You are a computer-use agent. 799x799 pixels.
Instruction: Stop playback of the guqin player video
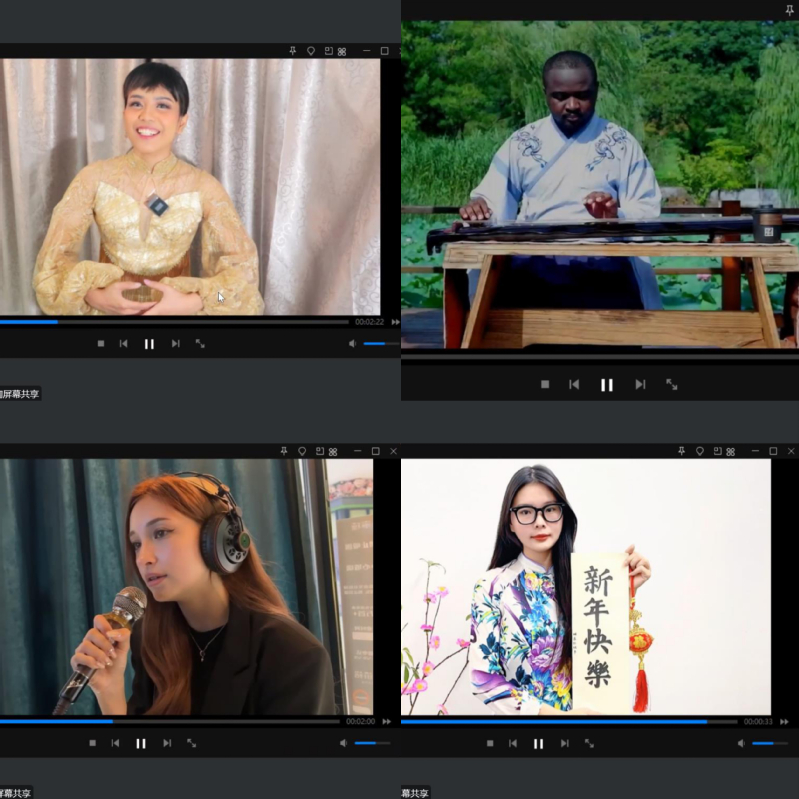point(545,385)
